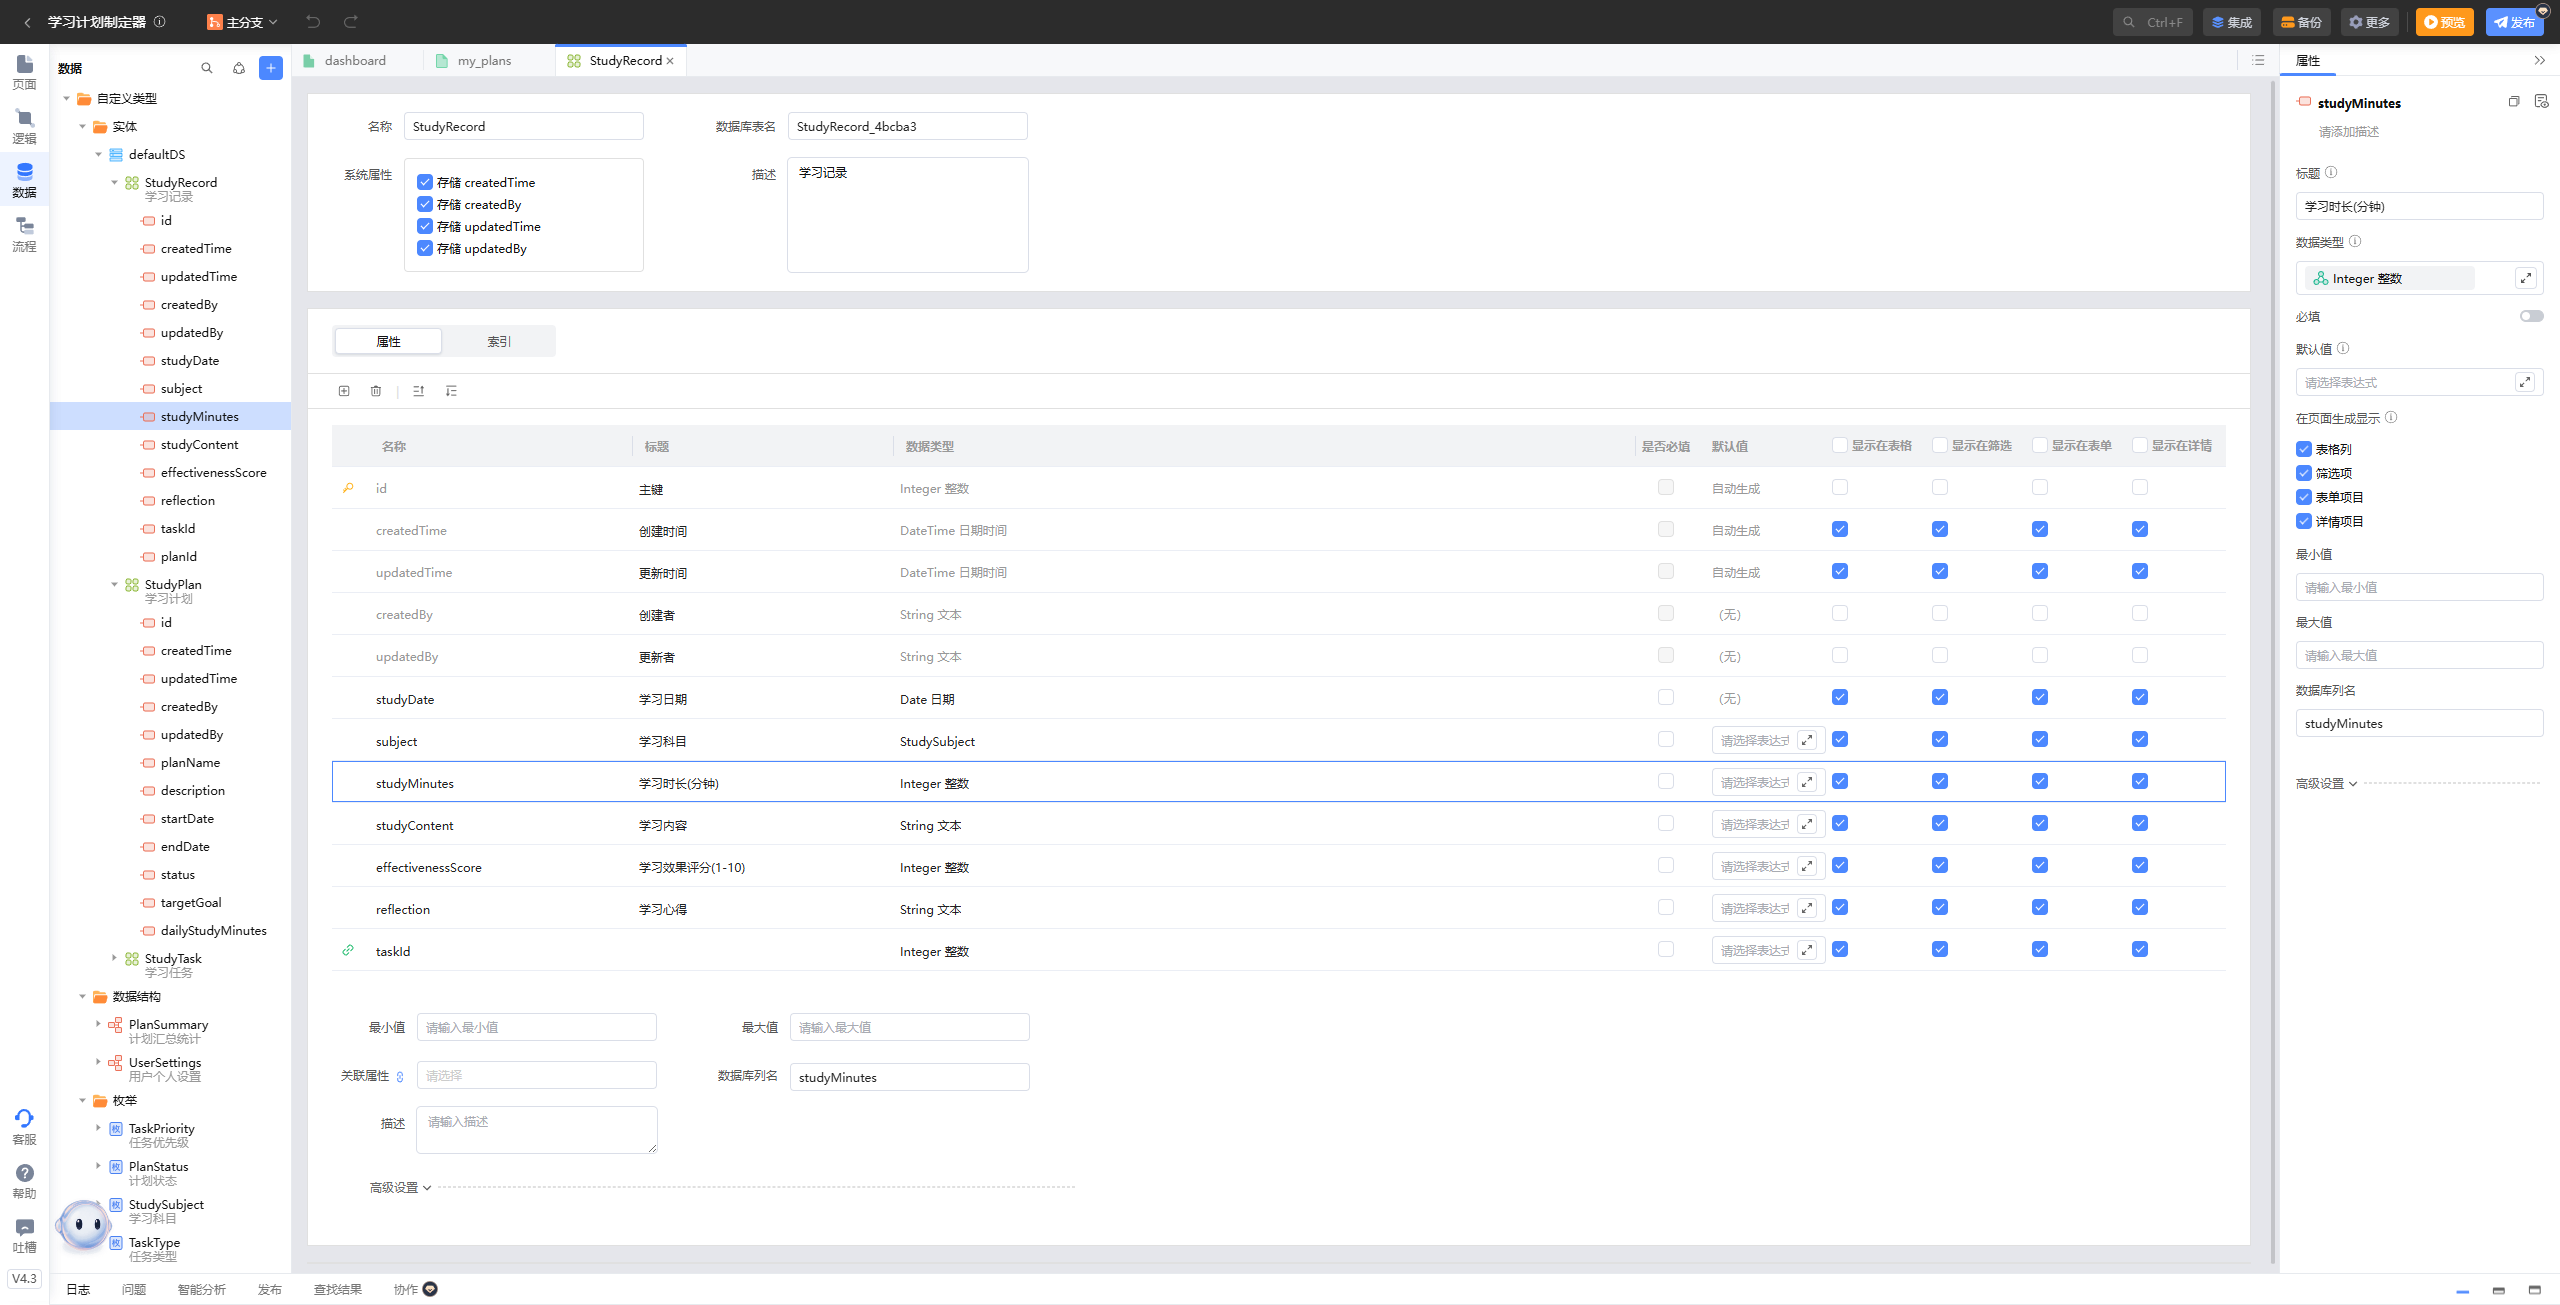Open the 流程 section in left sidebar

click(24, 234)
